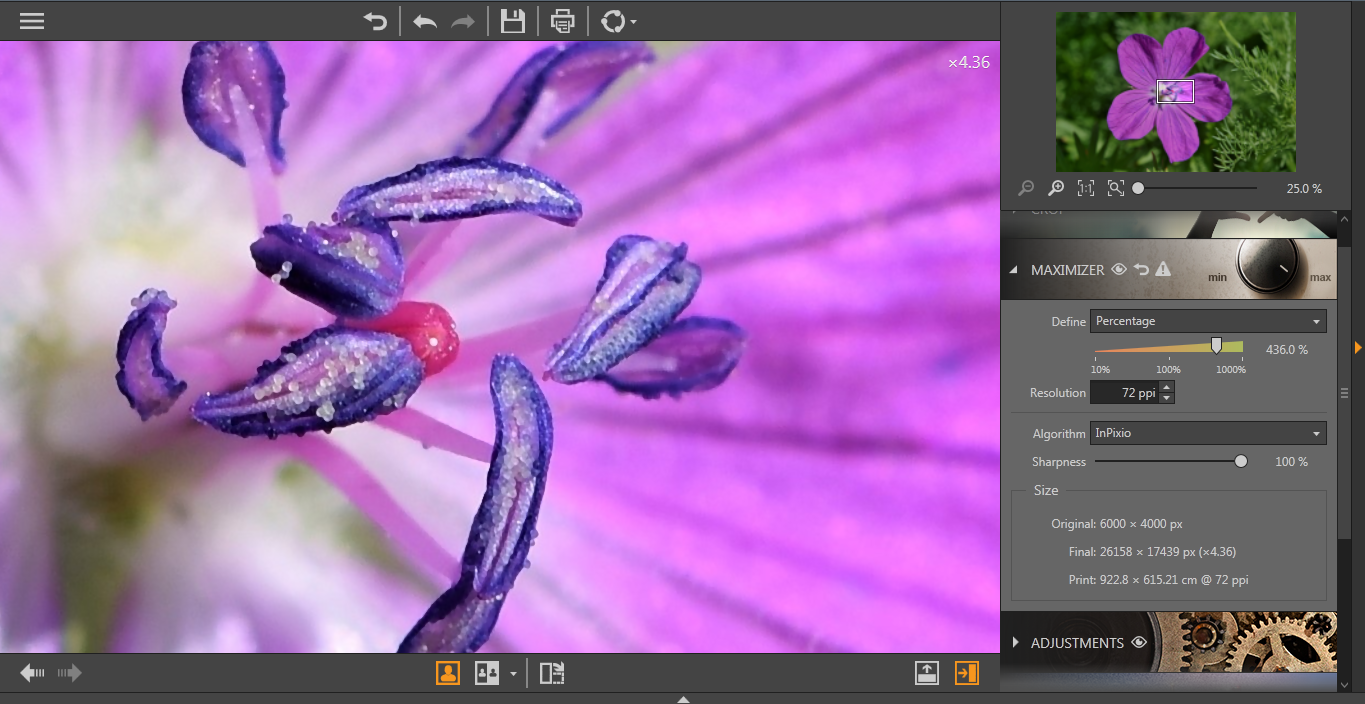
Task: Open the hamburger menu at top left
Action: pos(31,20)
